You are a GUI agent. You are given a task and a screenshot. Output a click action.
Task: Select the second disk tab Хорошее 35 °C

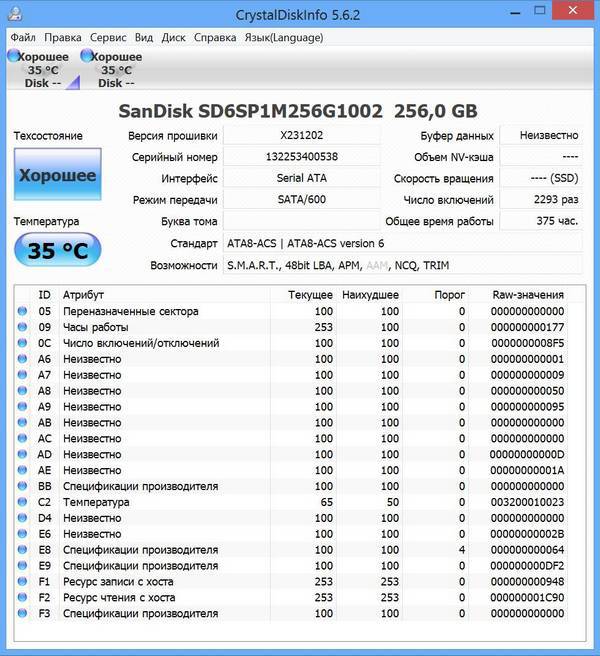[x=116, y=69]
